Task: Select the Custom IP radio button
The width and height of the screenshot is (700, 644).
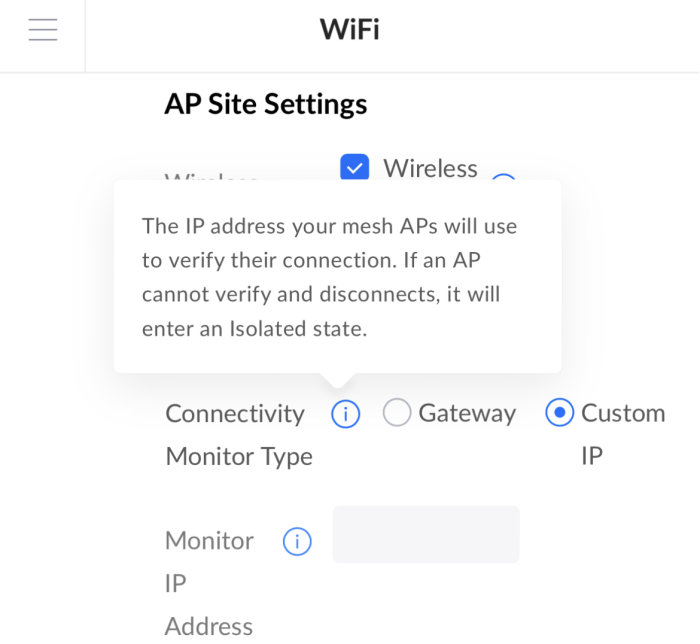Action: 559,413
